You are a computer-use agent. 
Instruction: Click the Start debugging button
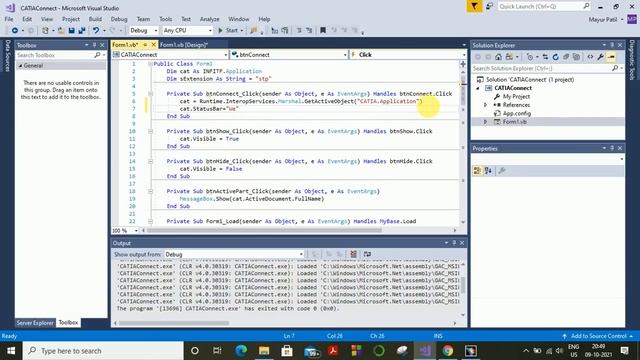click(231, 31)
